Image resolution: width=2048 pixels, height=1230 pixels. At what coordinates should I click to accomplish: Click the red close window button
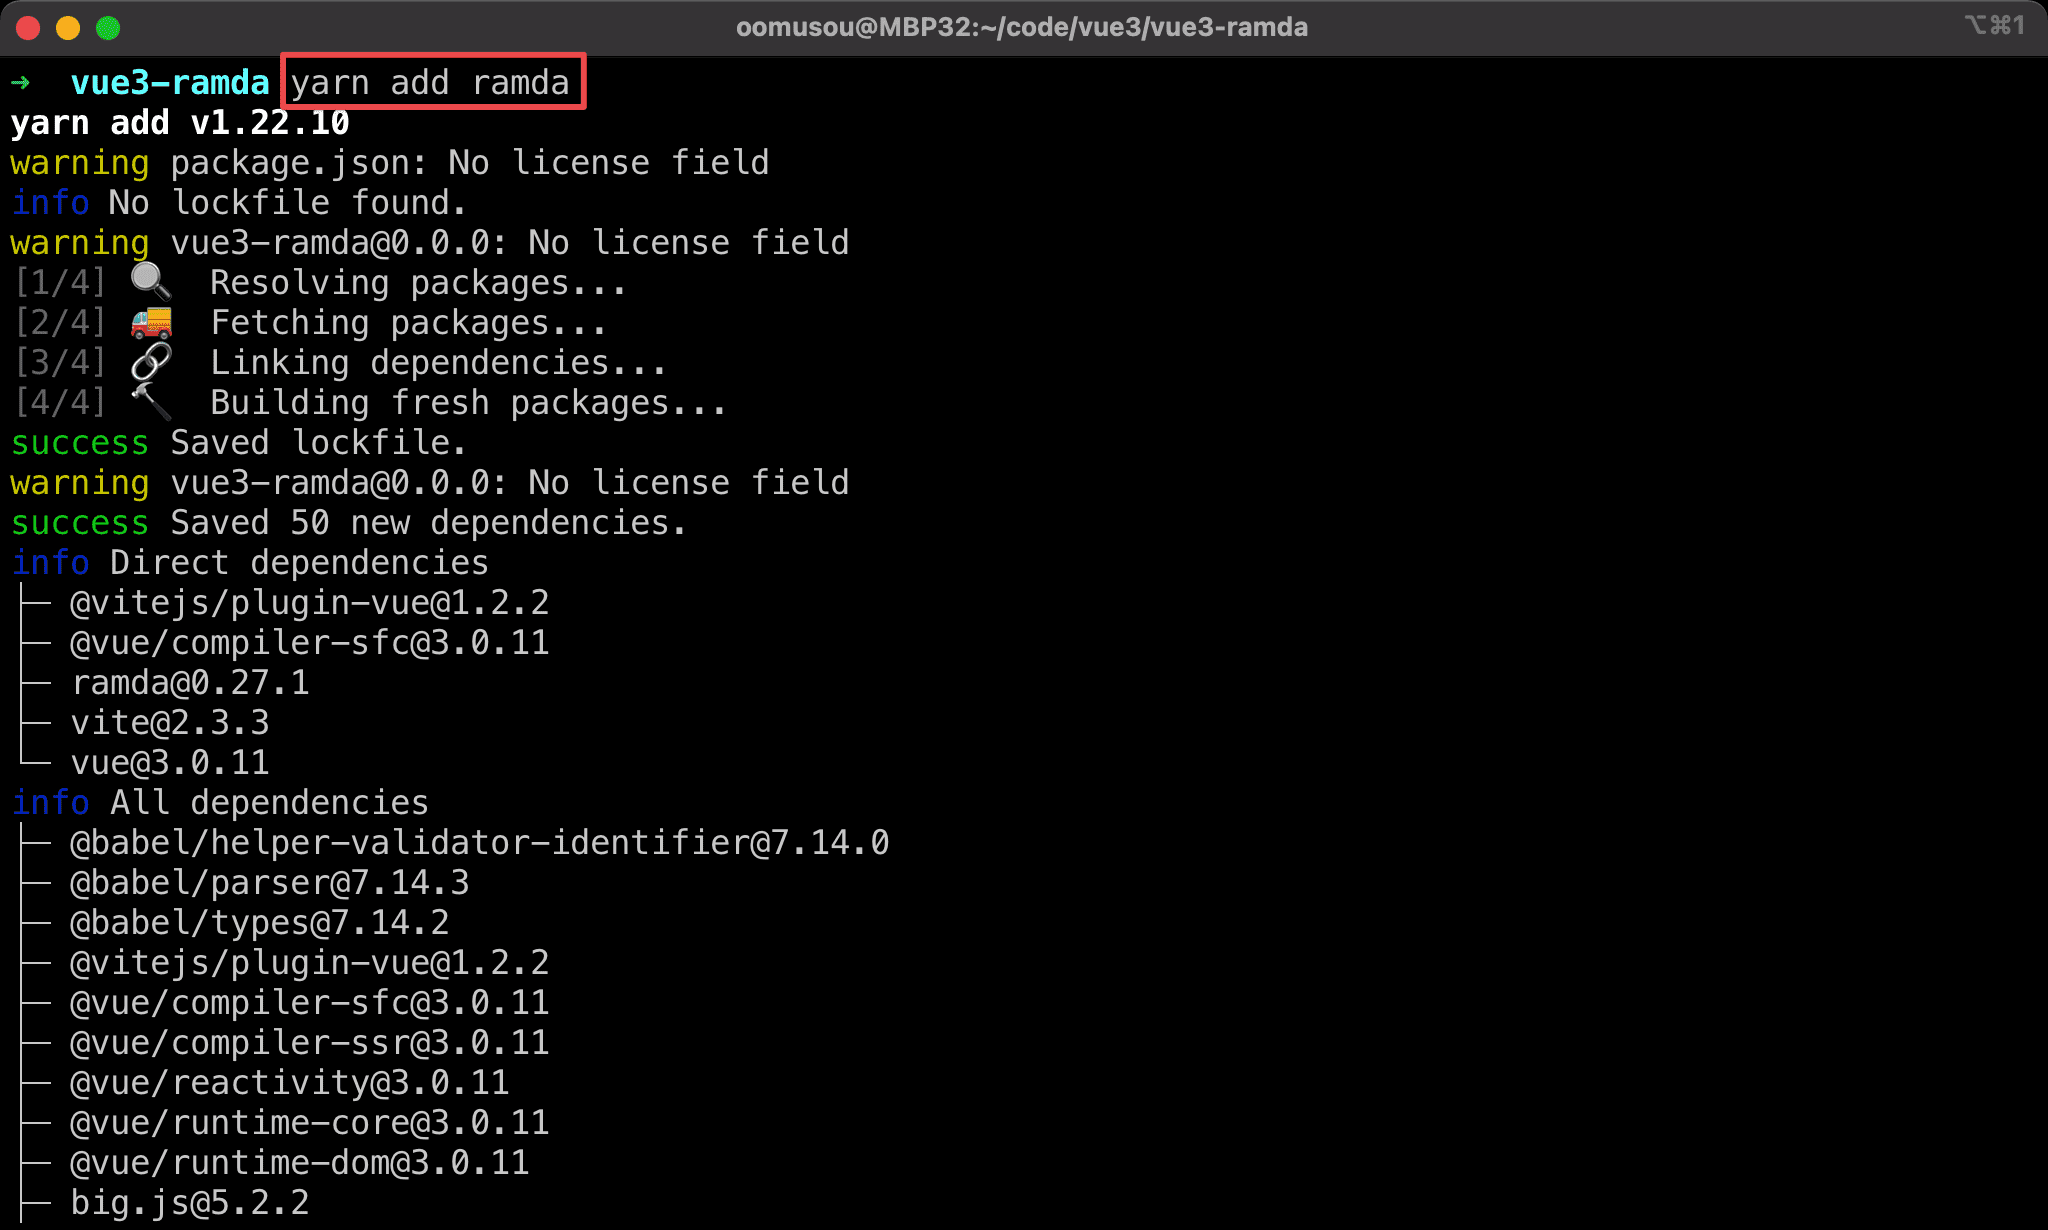[x=28, y=28]
